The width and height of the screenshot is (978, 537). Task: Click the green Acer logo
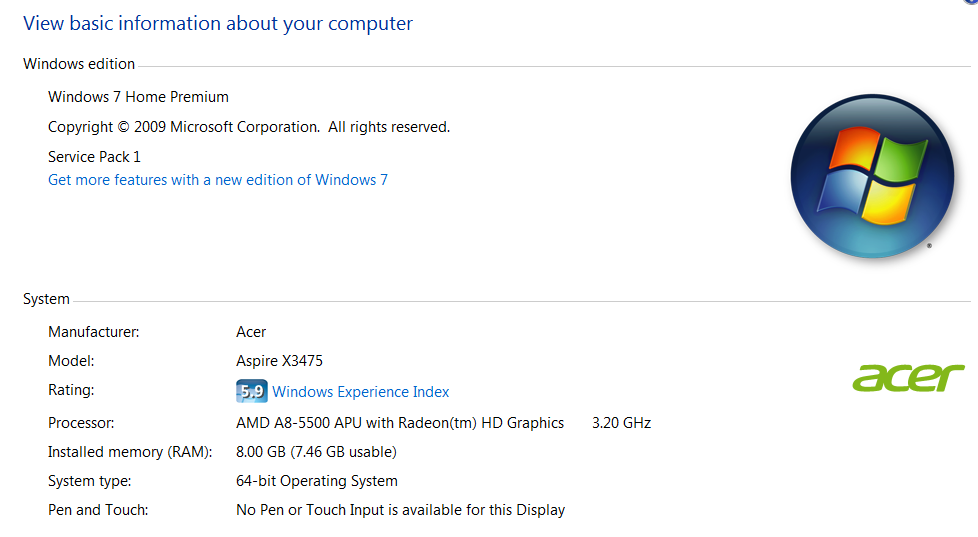908,378
